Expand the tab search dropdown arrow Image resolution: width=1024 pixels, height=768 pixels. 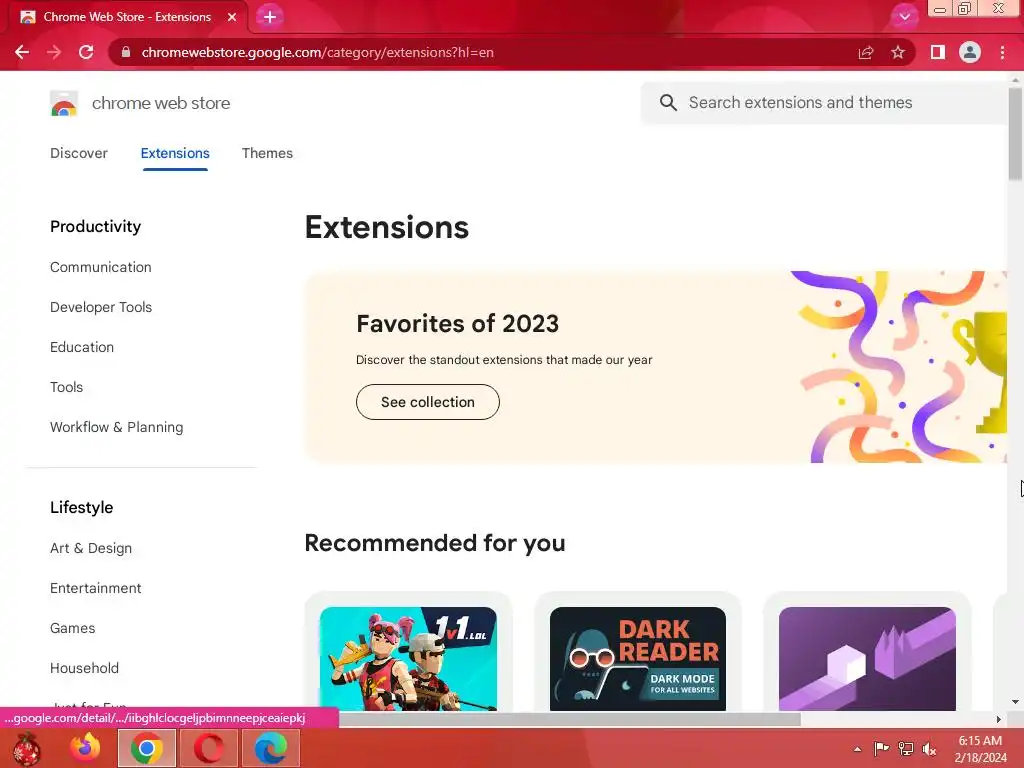coord(904,17)
